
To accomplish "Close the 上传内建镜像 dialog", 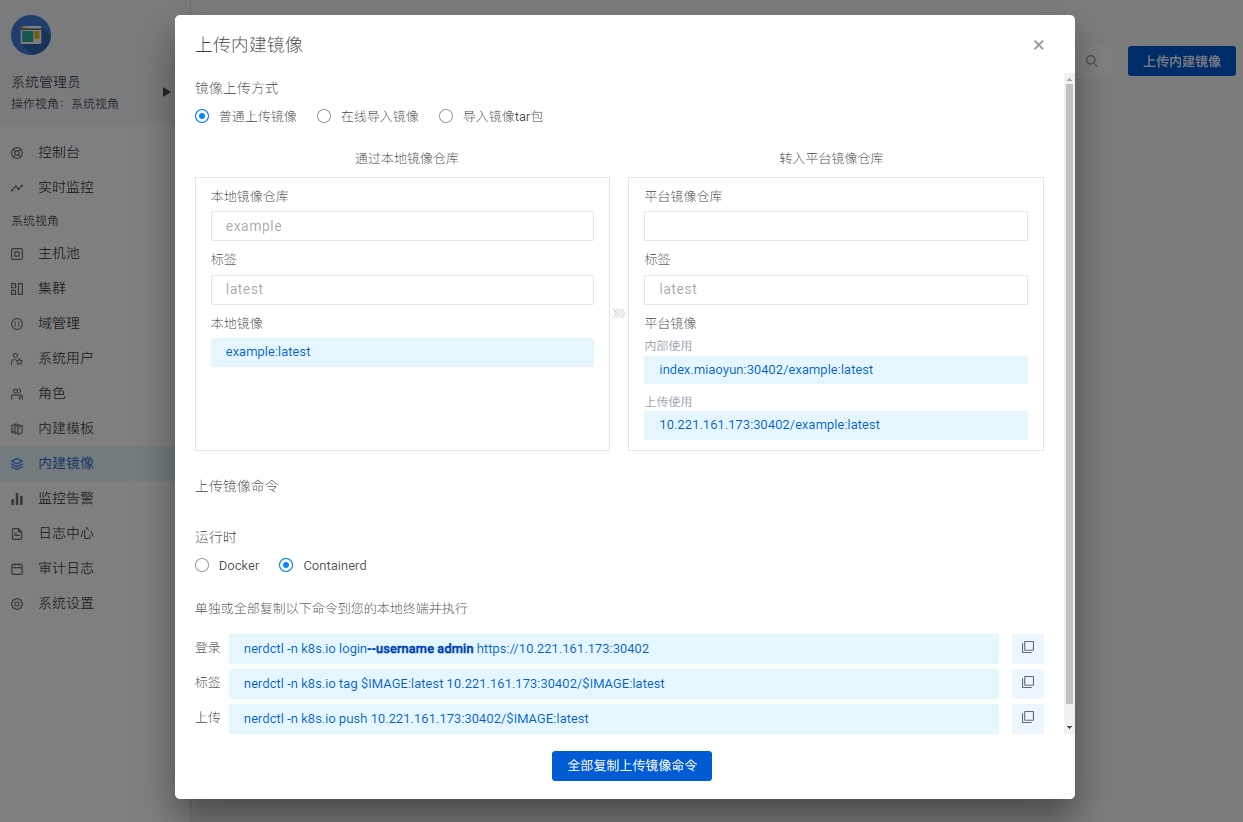I will click(x=1038, y=45).
